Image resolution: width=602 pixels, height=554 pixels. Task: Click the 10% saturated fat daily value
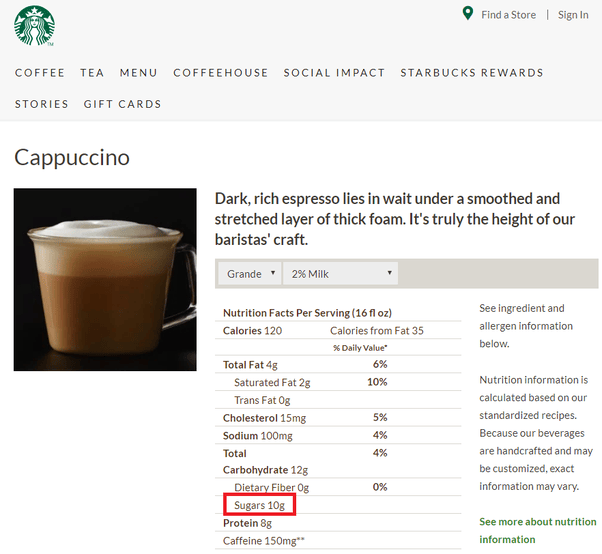[x=377, y=382]
